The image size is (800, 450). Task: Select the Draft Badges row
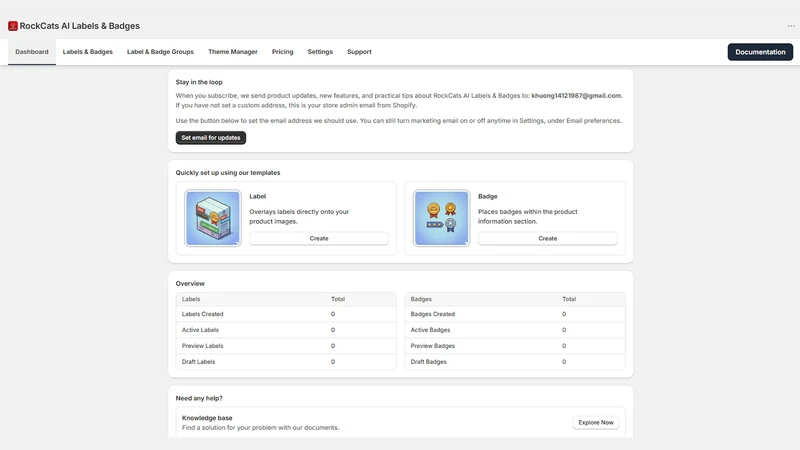[515, 362]
